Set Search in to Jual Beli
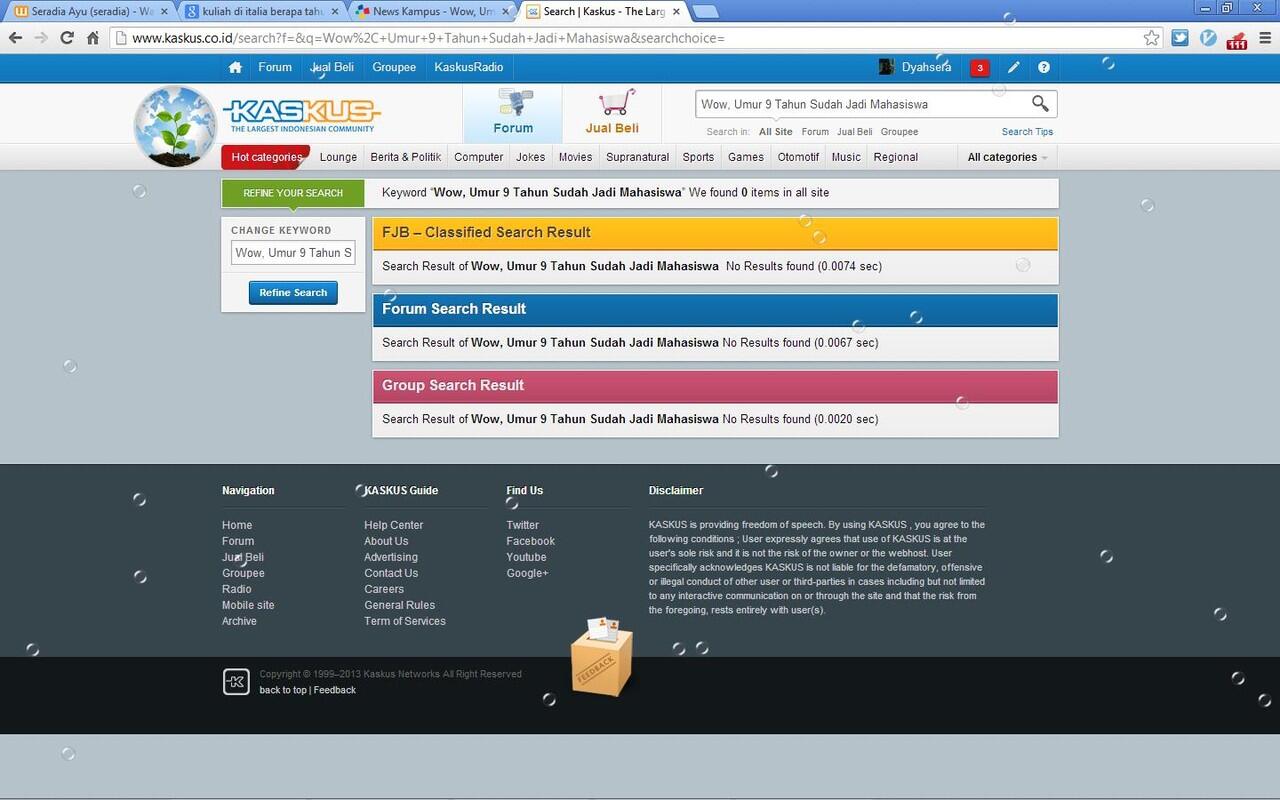 (x=855, y=132)
